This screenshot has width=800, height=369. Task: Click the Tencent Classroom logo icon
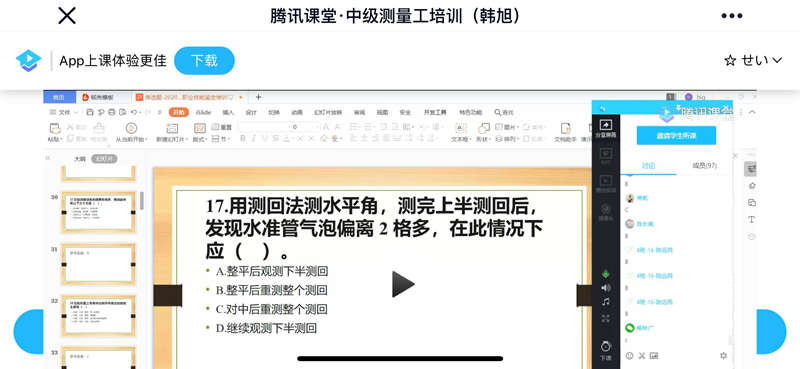click(28, 61)
